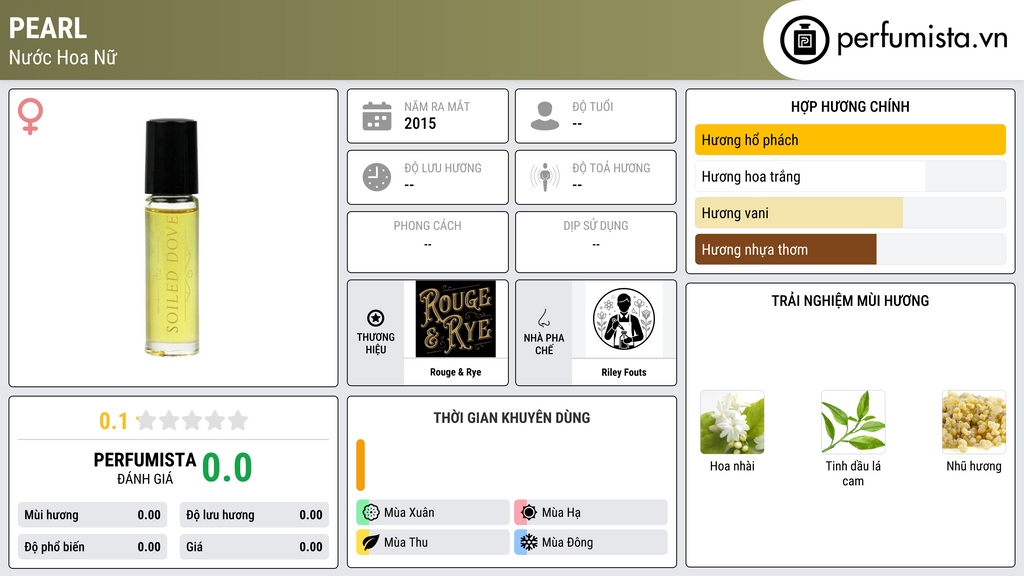The height and width of the screenshot is (576, 1024).
Task: Click the nose icon above Nhà pha chế
Action: pos(543,318)
